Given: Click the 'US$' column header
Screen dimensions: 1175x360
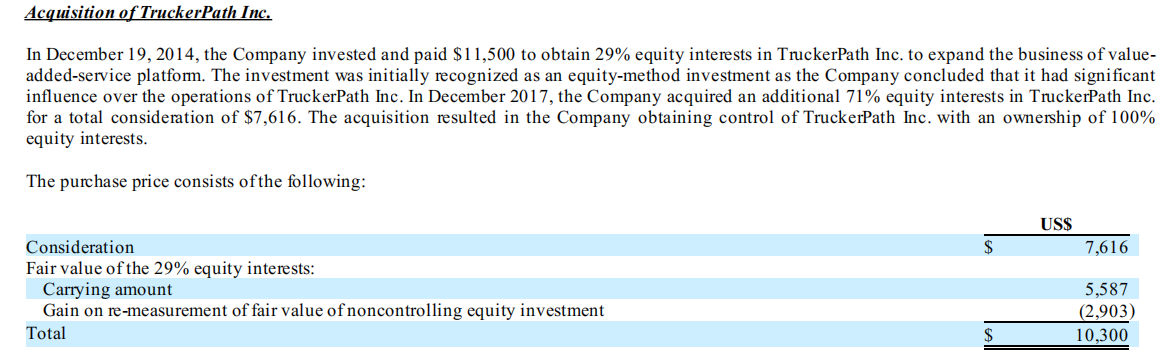Looking at the screenshot, I should (x=1057, y=224).
